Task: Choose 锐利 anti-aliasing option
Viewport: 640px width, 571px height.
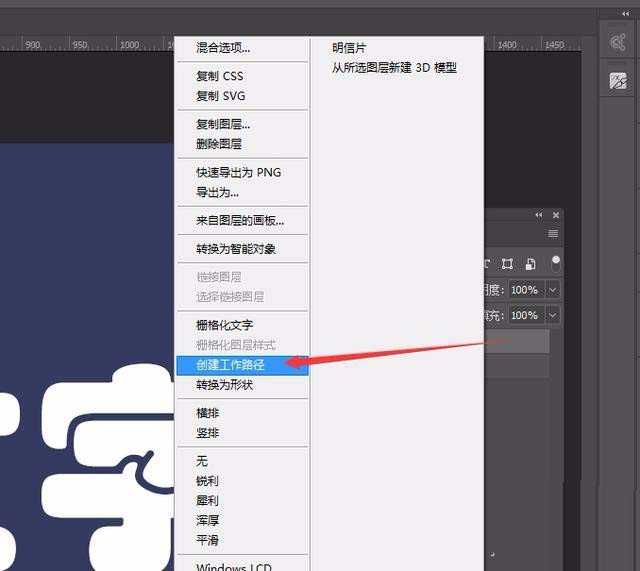Action: click(x=207, y=481)
